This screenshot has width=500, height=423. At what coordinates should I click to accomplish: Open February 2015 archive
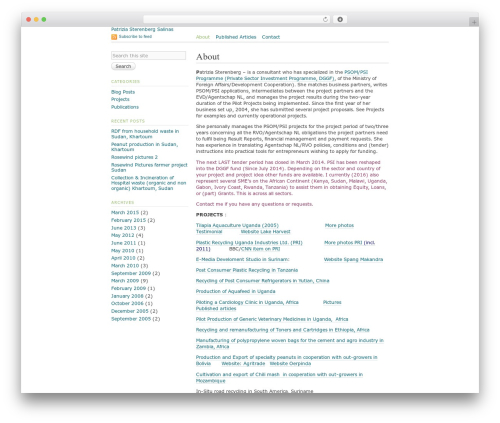click(x=128, y=220)
